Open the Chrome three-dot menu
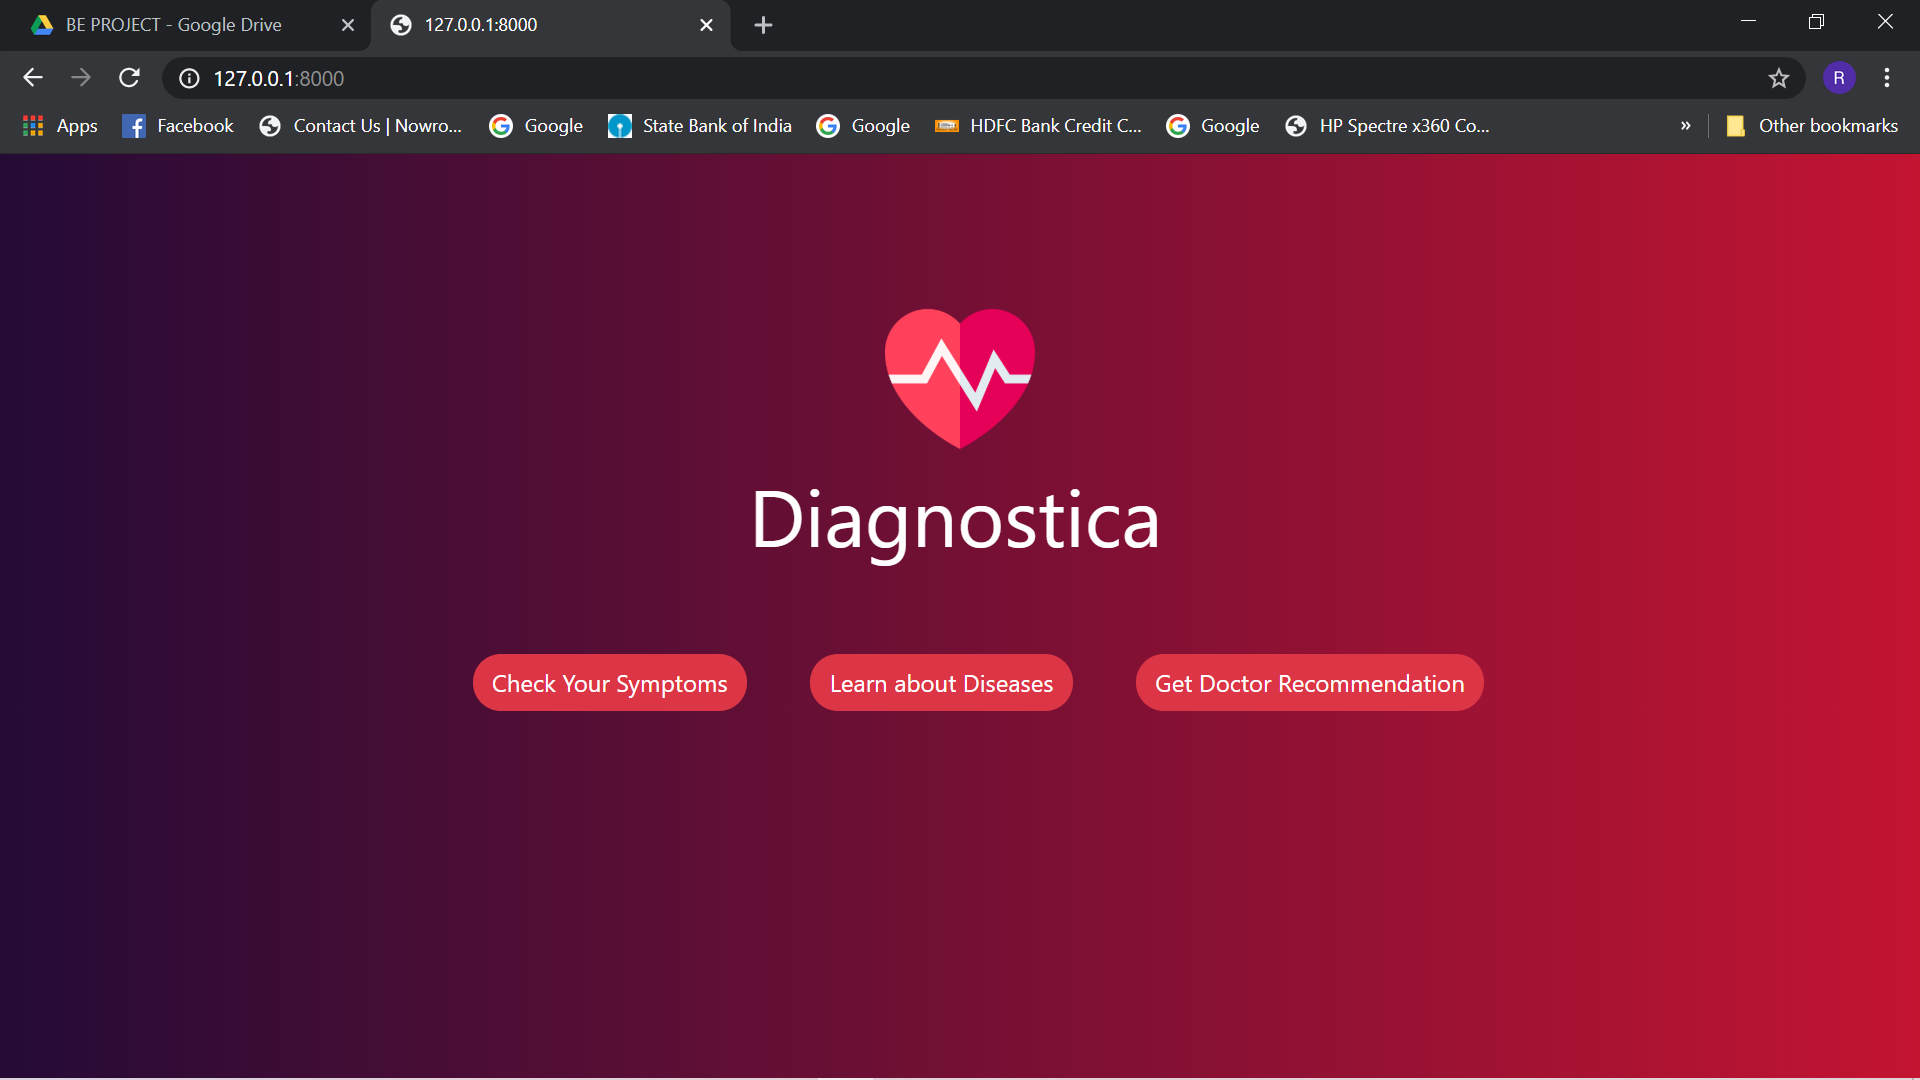 pyautogui.click(x=1887, y=78)
